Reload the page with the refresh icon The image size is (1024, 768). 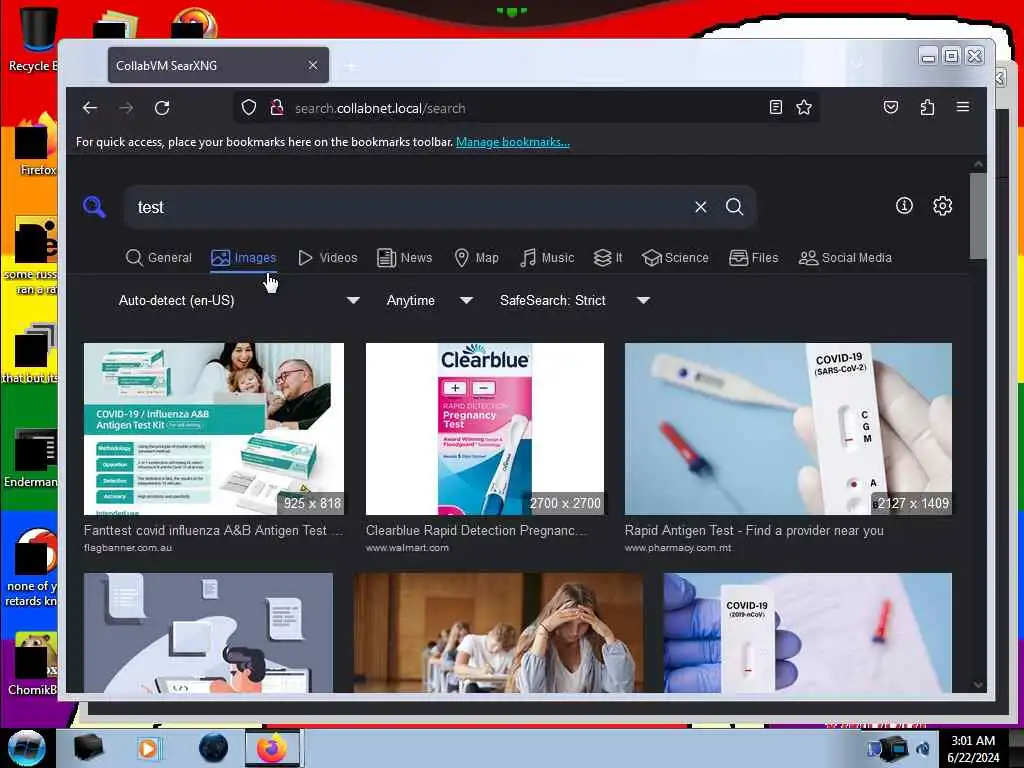162,108
